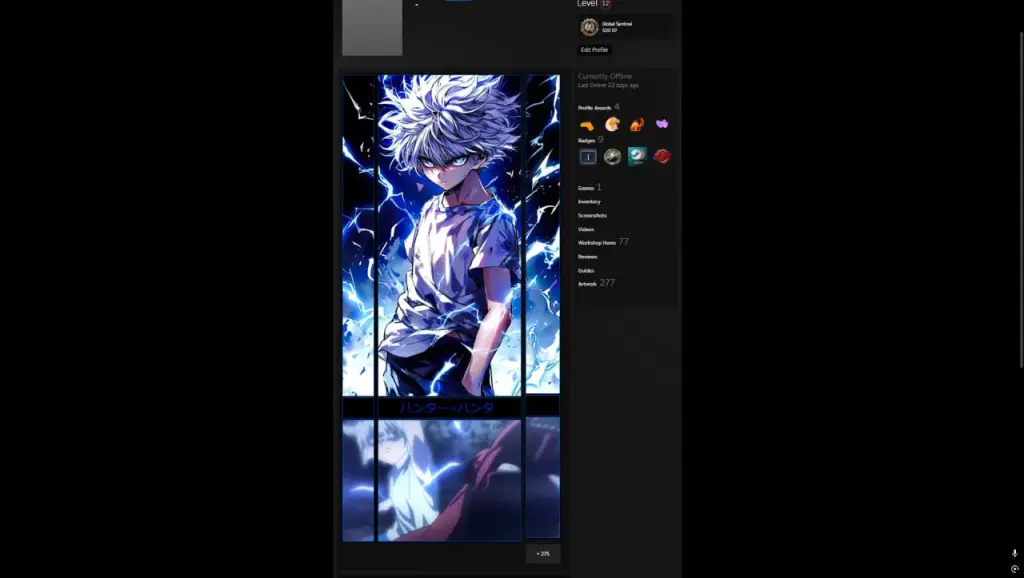
Task: Click the croissant-shaped Profile Award icon
Action: pyautogui.click(x=612, y=124)
